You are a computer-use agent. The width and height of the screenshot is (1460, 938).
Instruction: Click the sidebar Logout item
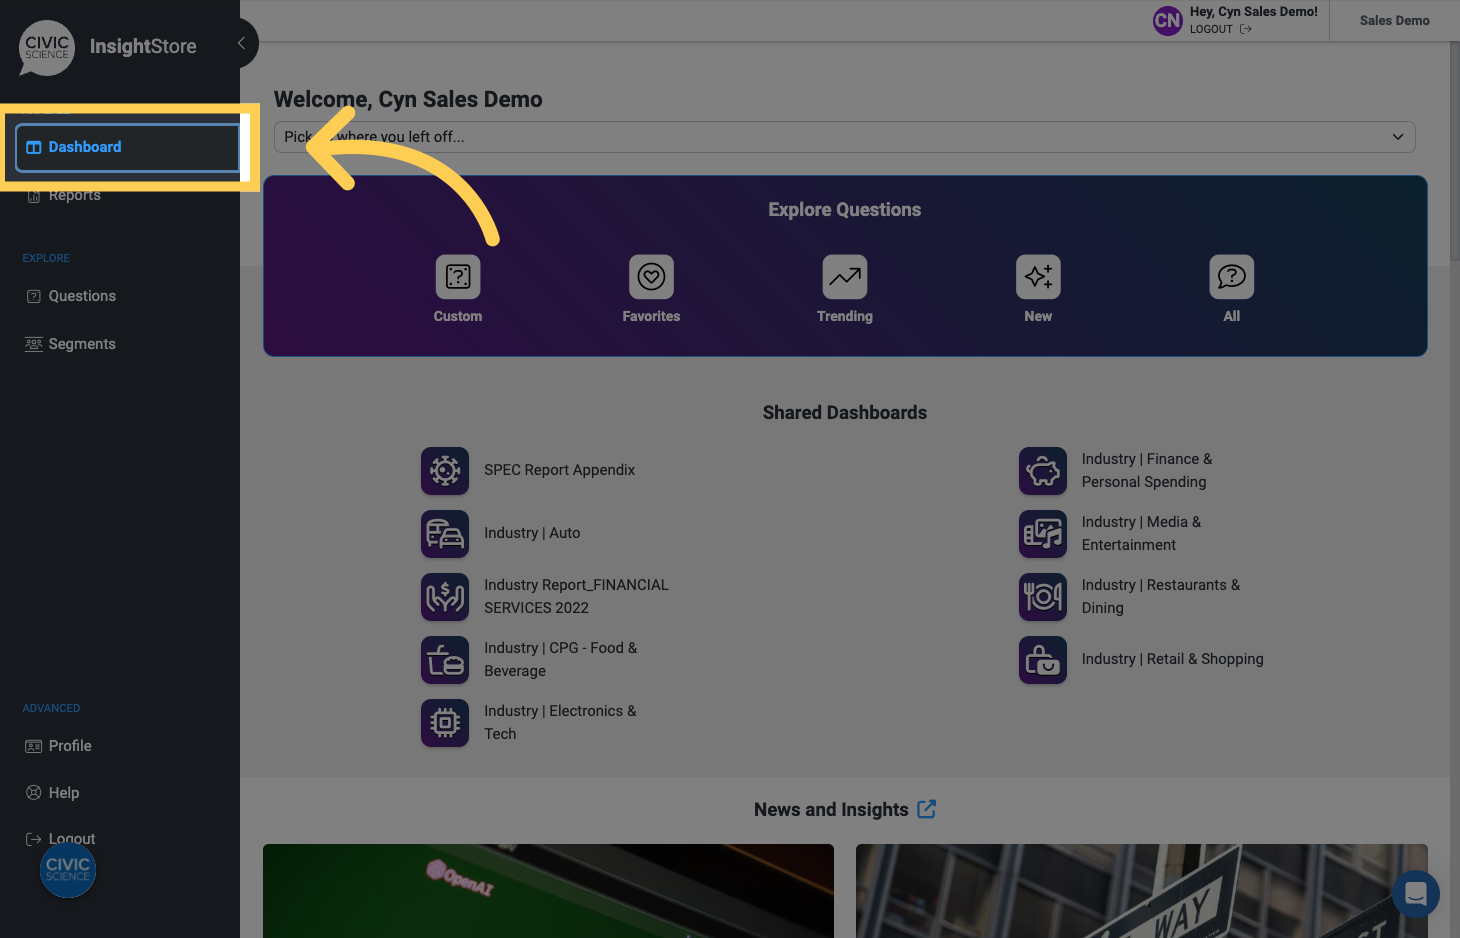(x=72, y=839)
